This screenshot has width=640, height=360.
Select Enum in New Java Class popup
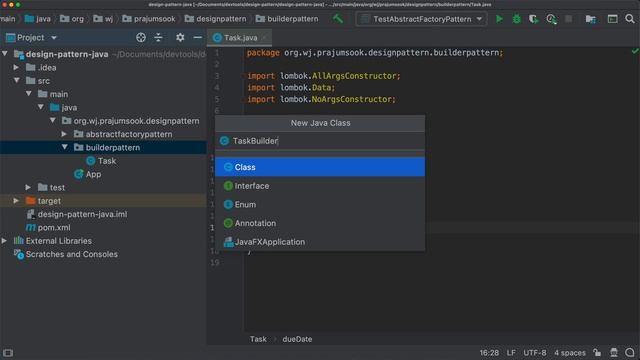(320, 204)
